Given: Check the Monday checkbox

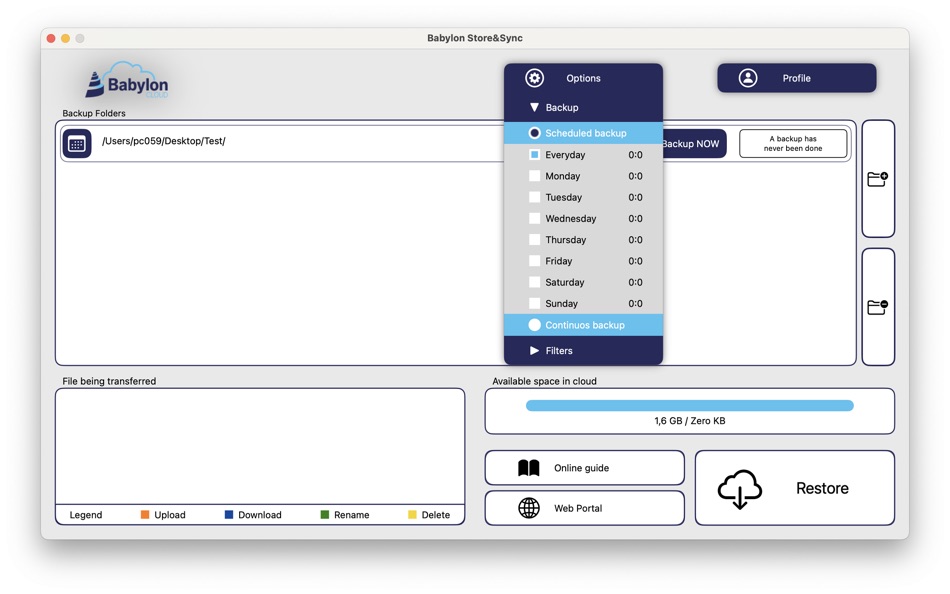Looking at the screenshot, I should coord(534,176).
